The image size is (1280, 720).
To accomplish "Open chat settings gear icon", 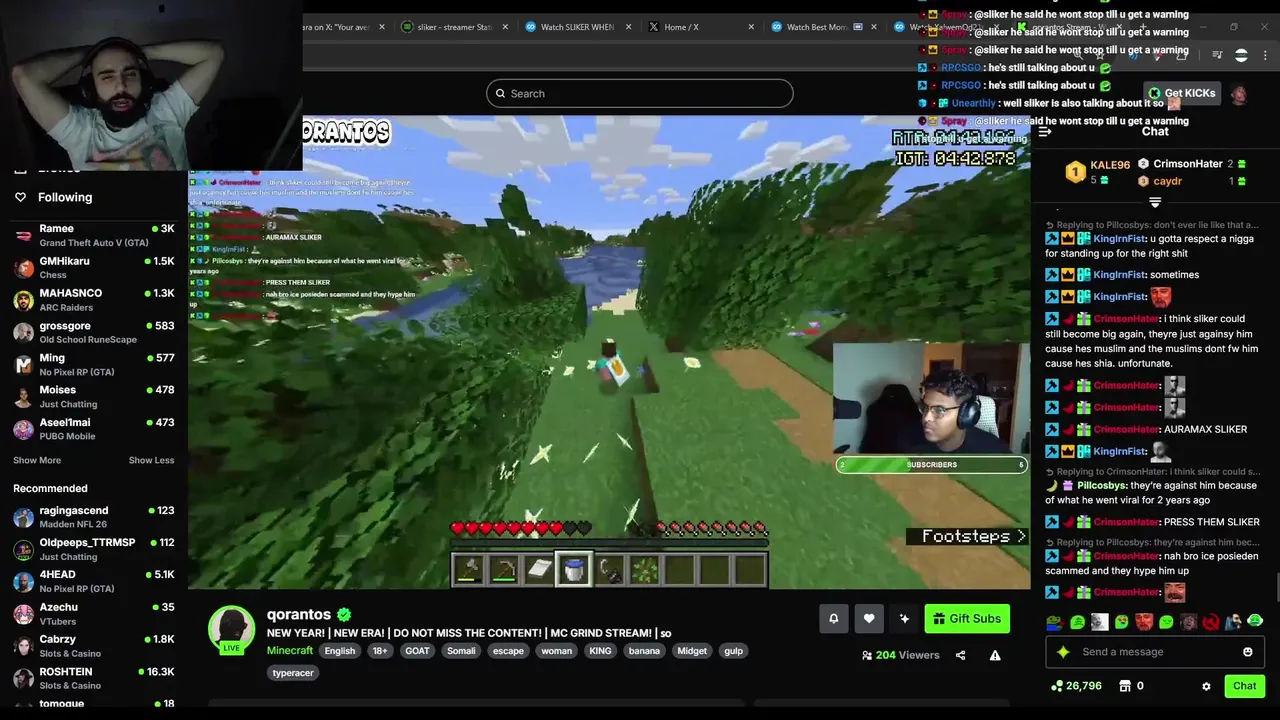I will [1206, 686].
